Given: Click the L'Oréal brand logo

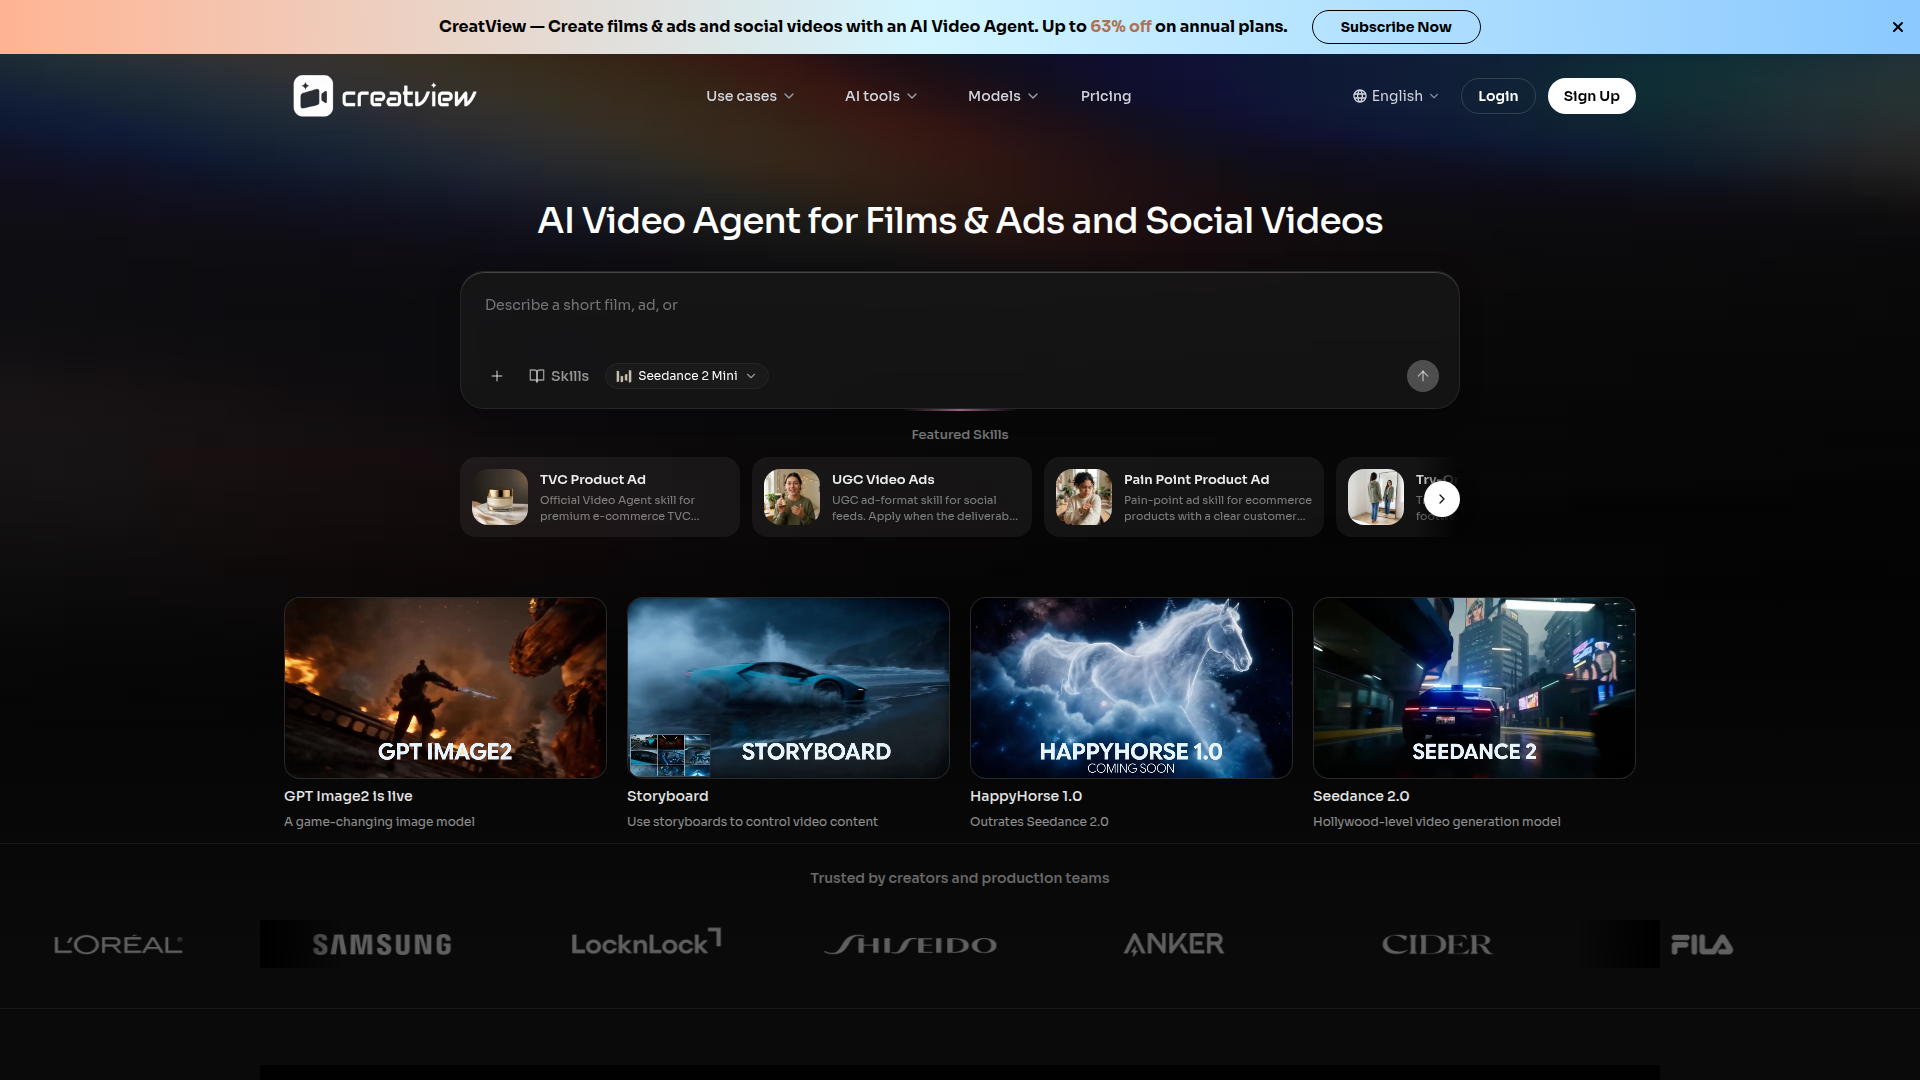Looking at the screenshot, I should (118, 945).
